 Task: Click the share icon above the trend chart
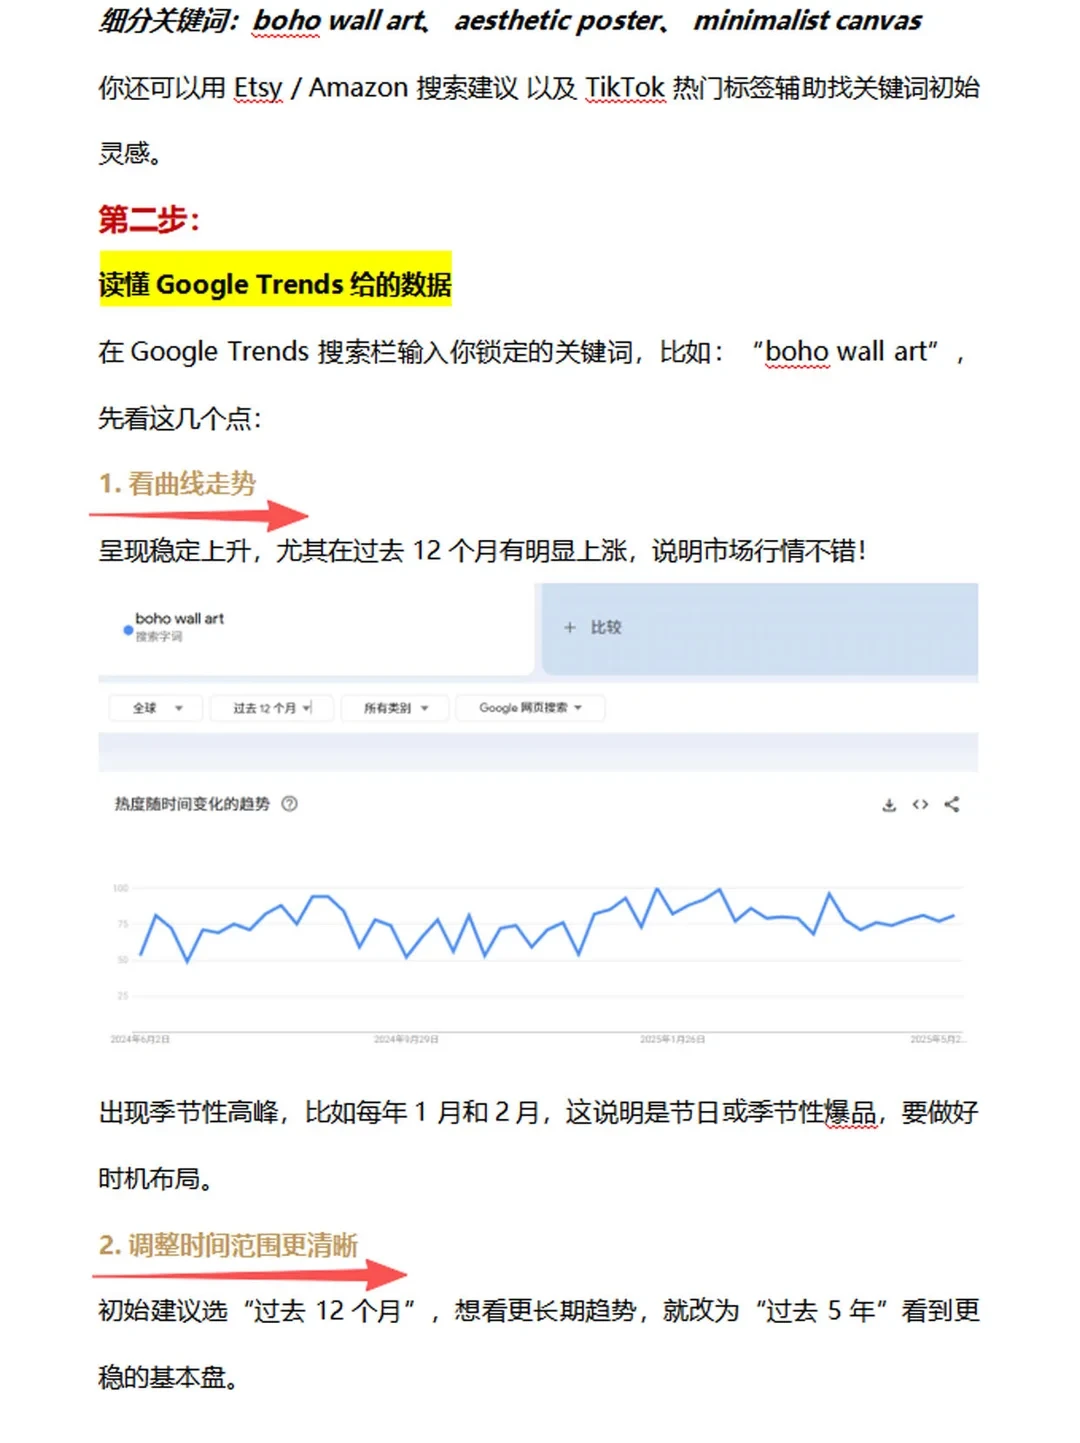point(952,804)
